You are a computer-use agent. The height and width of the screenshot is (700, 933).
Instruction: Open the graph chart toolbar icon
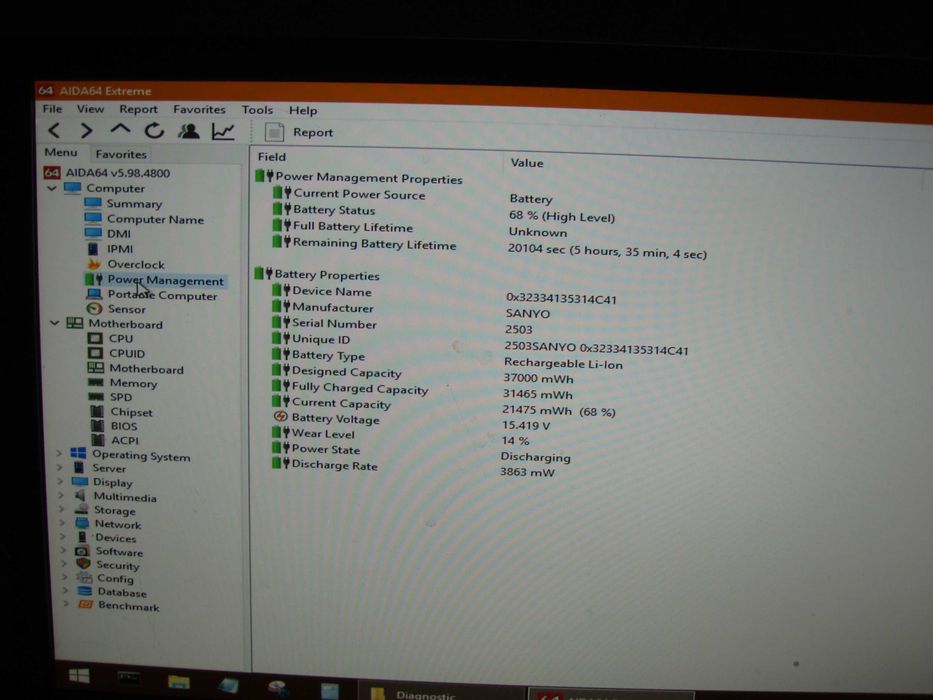(223, 132)
